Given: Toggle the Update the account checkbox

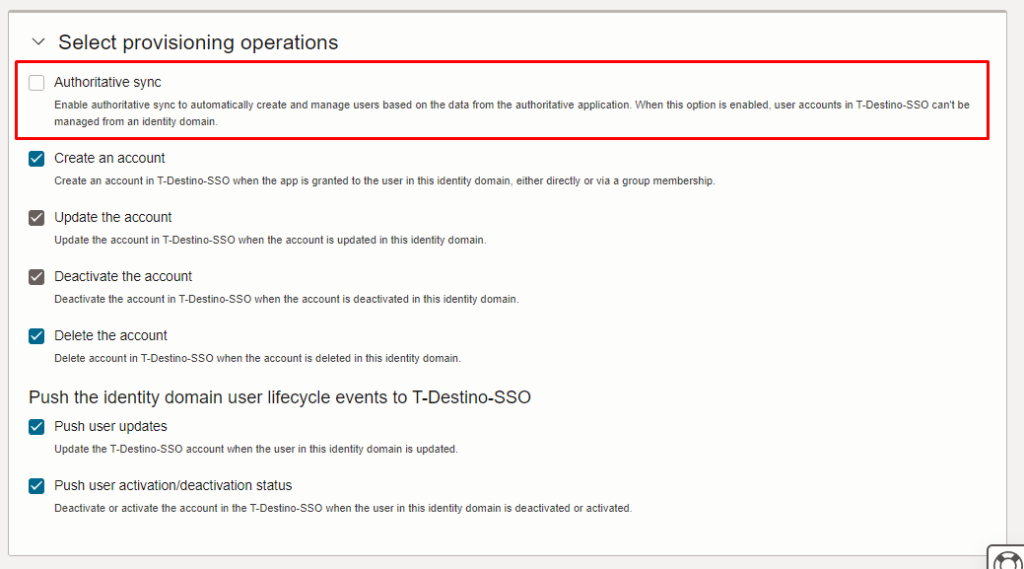Looking at the screenshot, I should [x=37, y=218].
